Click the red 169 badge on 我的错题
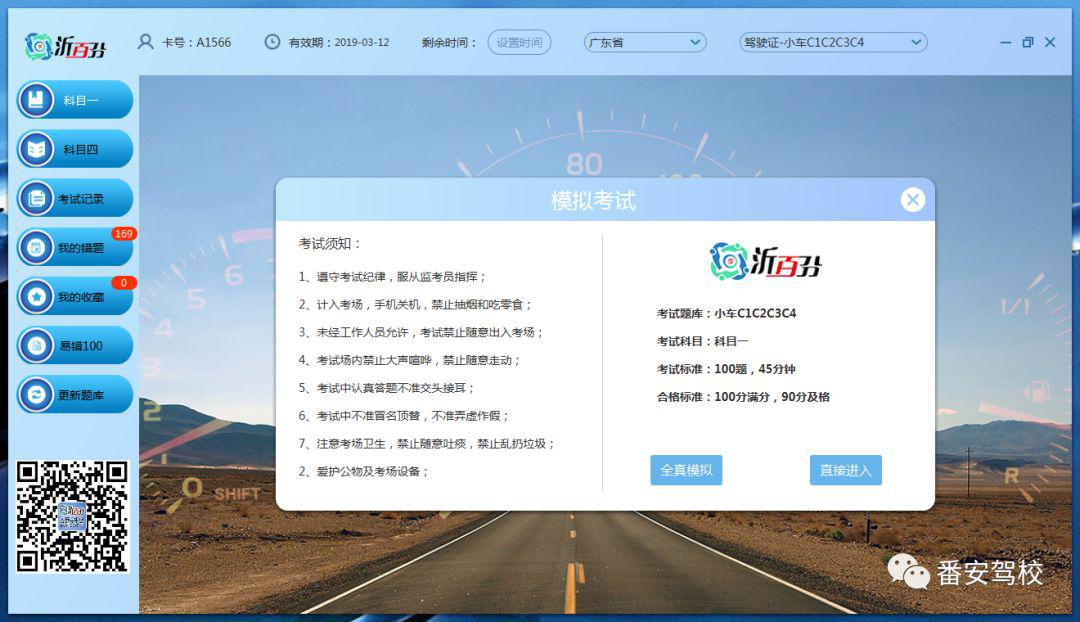This screenshot has width=1080, height=622. coord(123,234)
